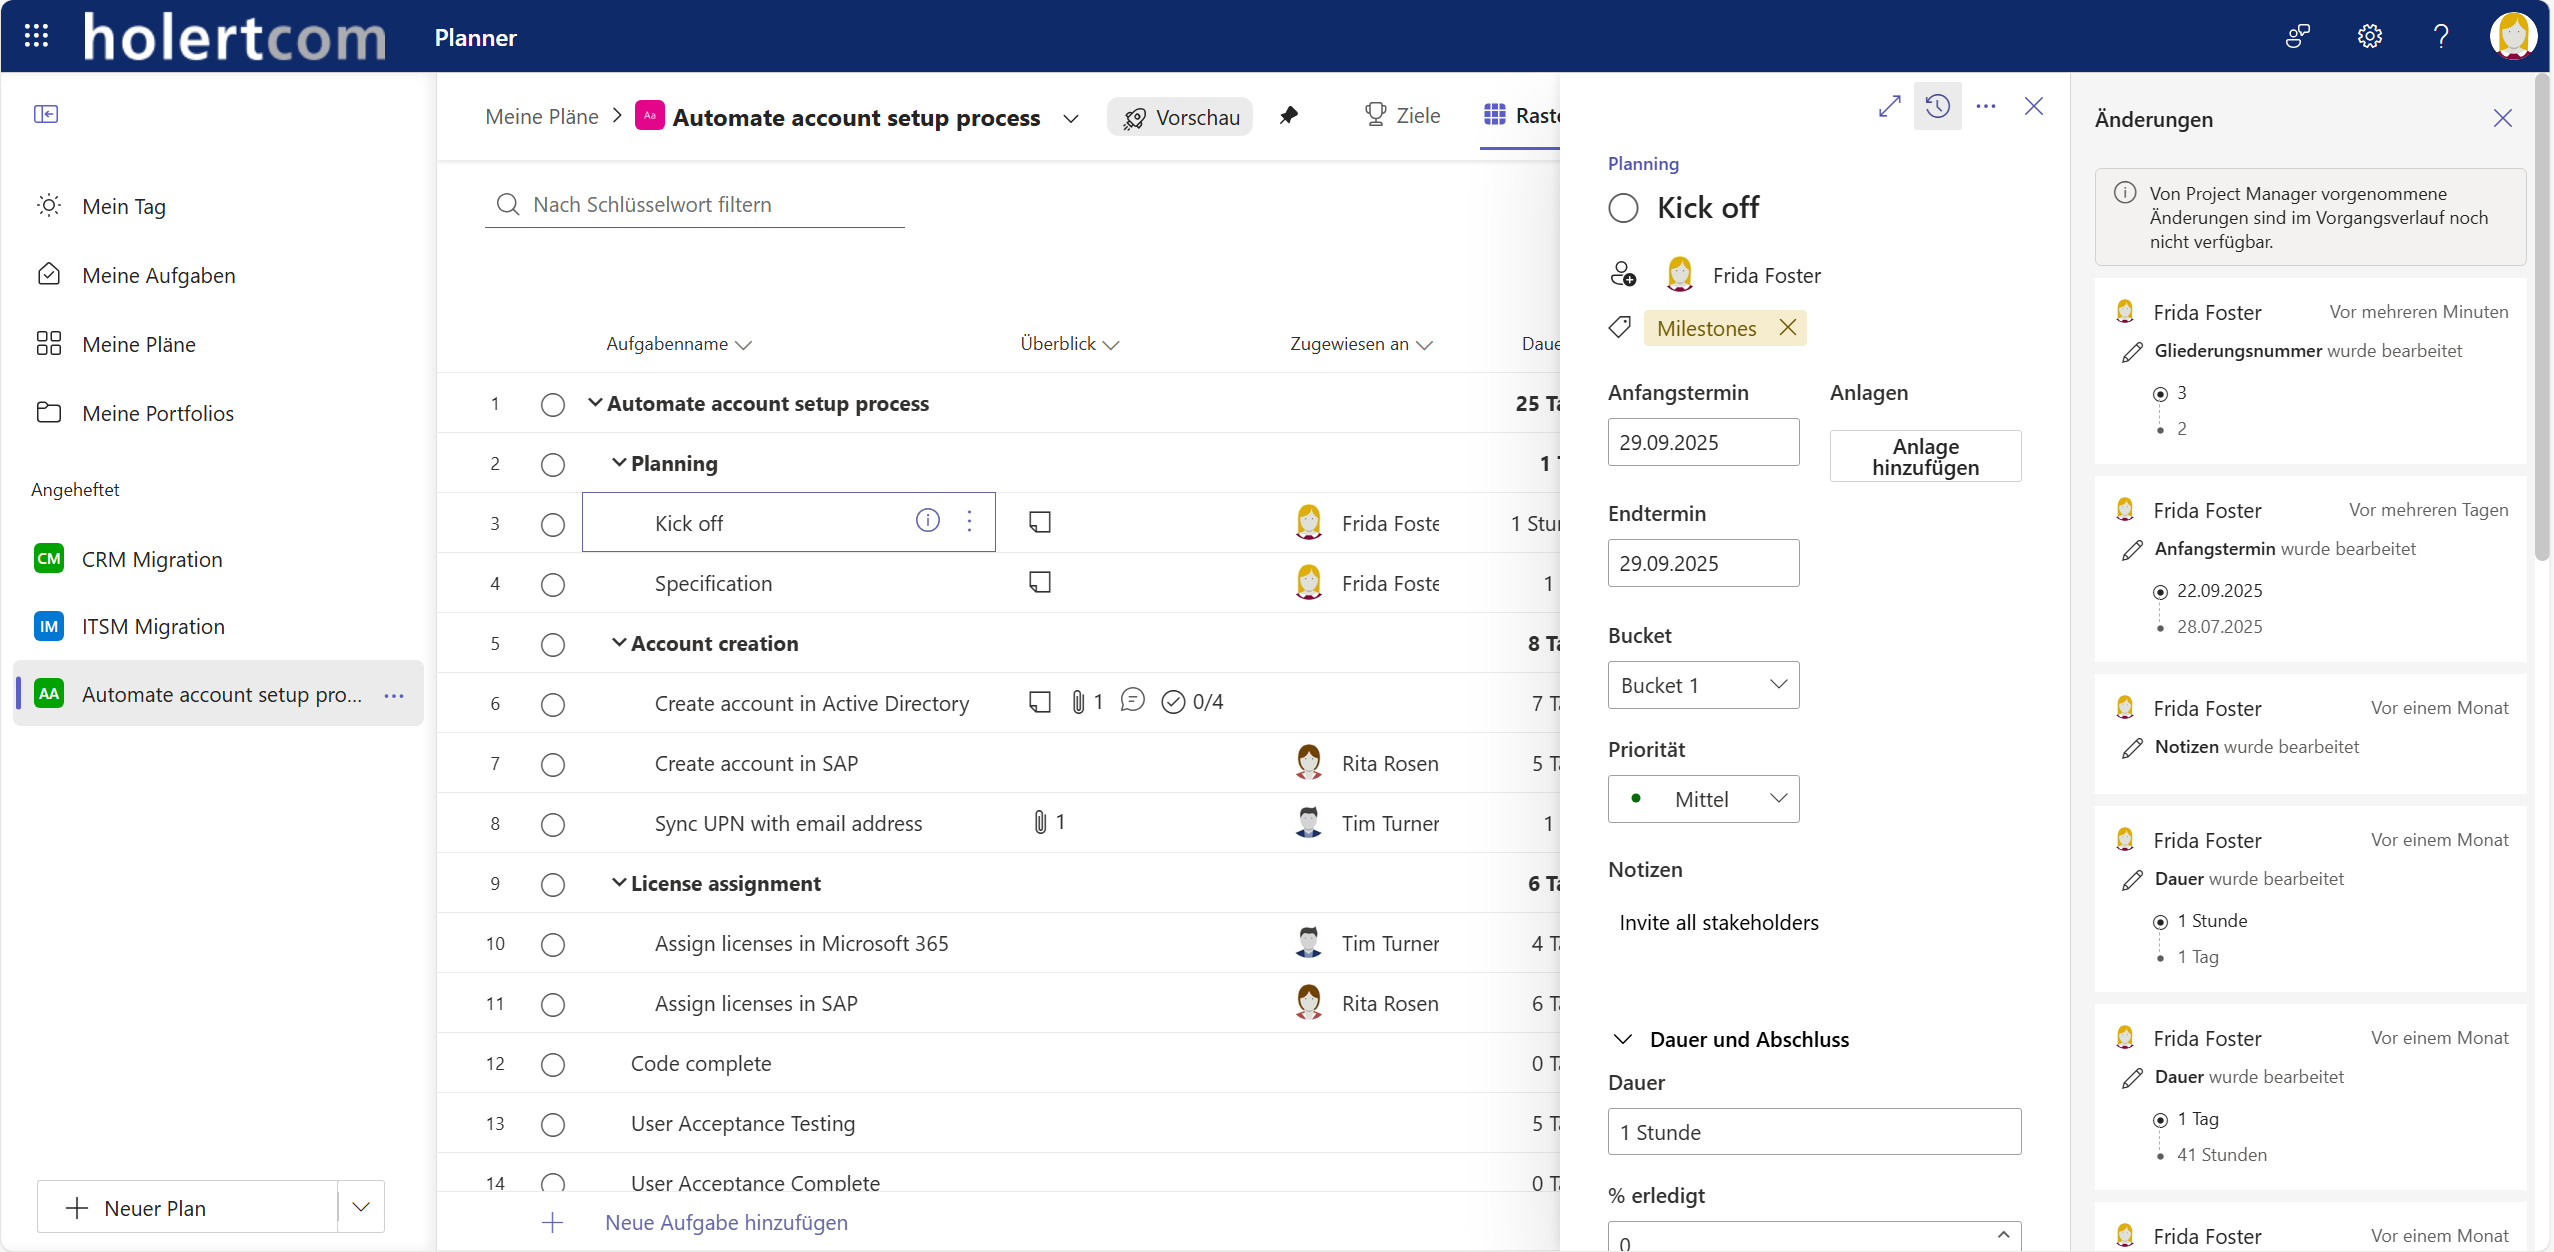This screenshot has width=2554, height=1252.
Task: Click the notes icon on the Specification task
Action: click(1039, 581)
